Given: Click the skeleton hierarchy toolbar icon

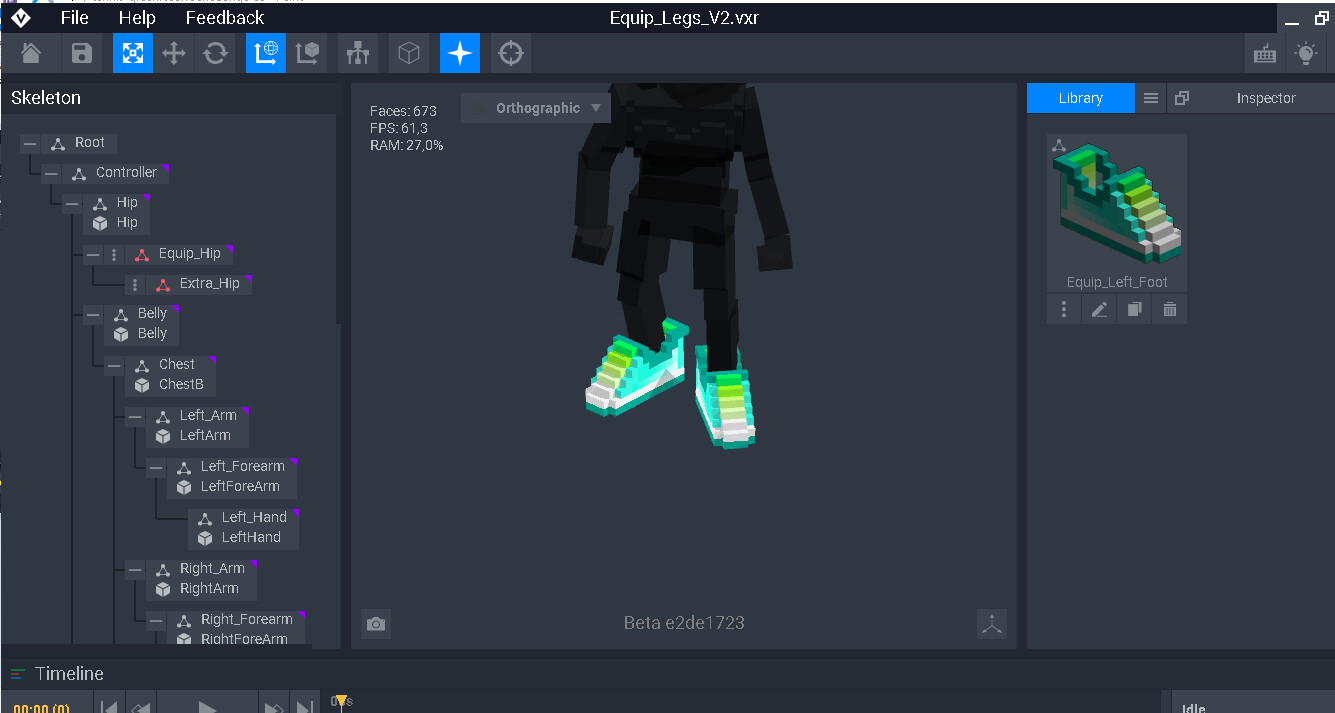Looking at the screenshot, I should click(357, 53).
